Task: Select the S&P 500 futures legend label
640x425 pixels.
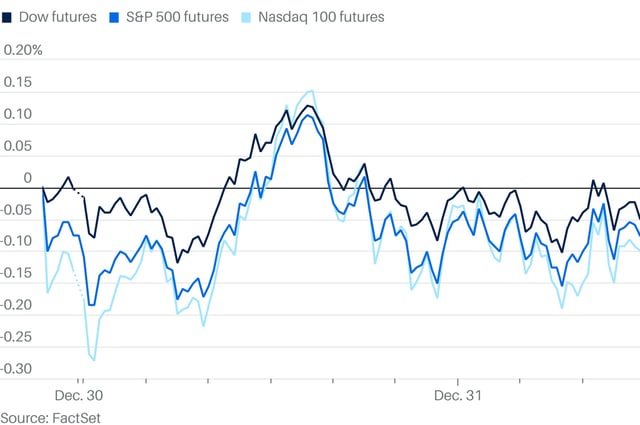Action: pos(178,17)
